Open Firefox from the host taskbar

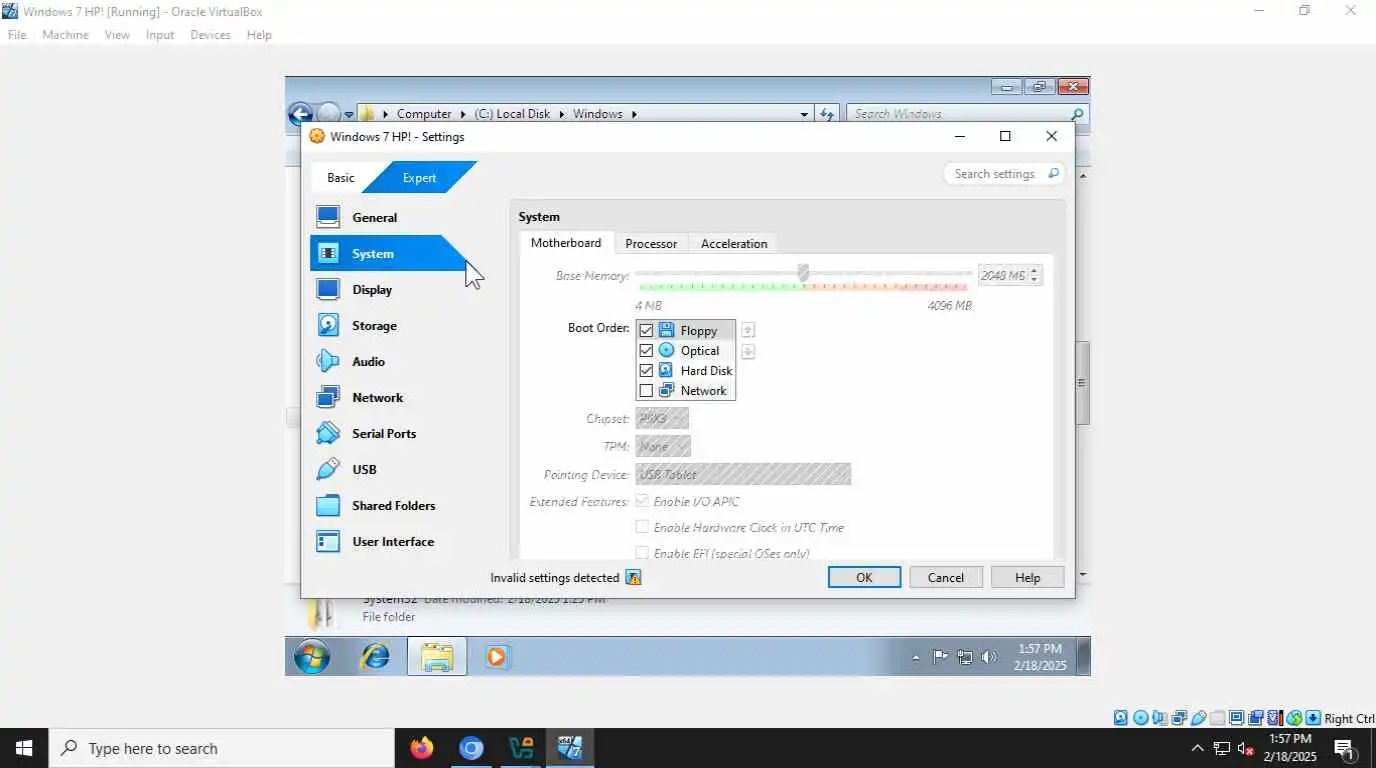pos(422,748)
